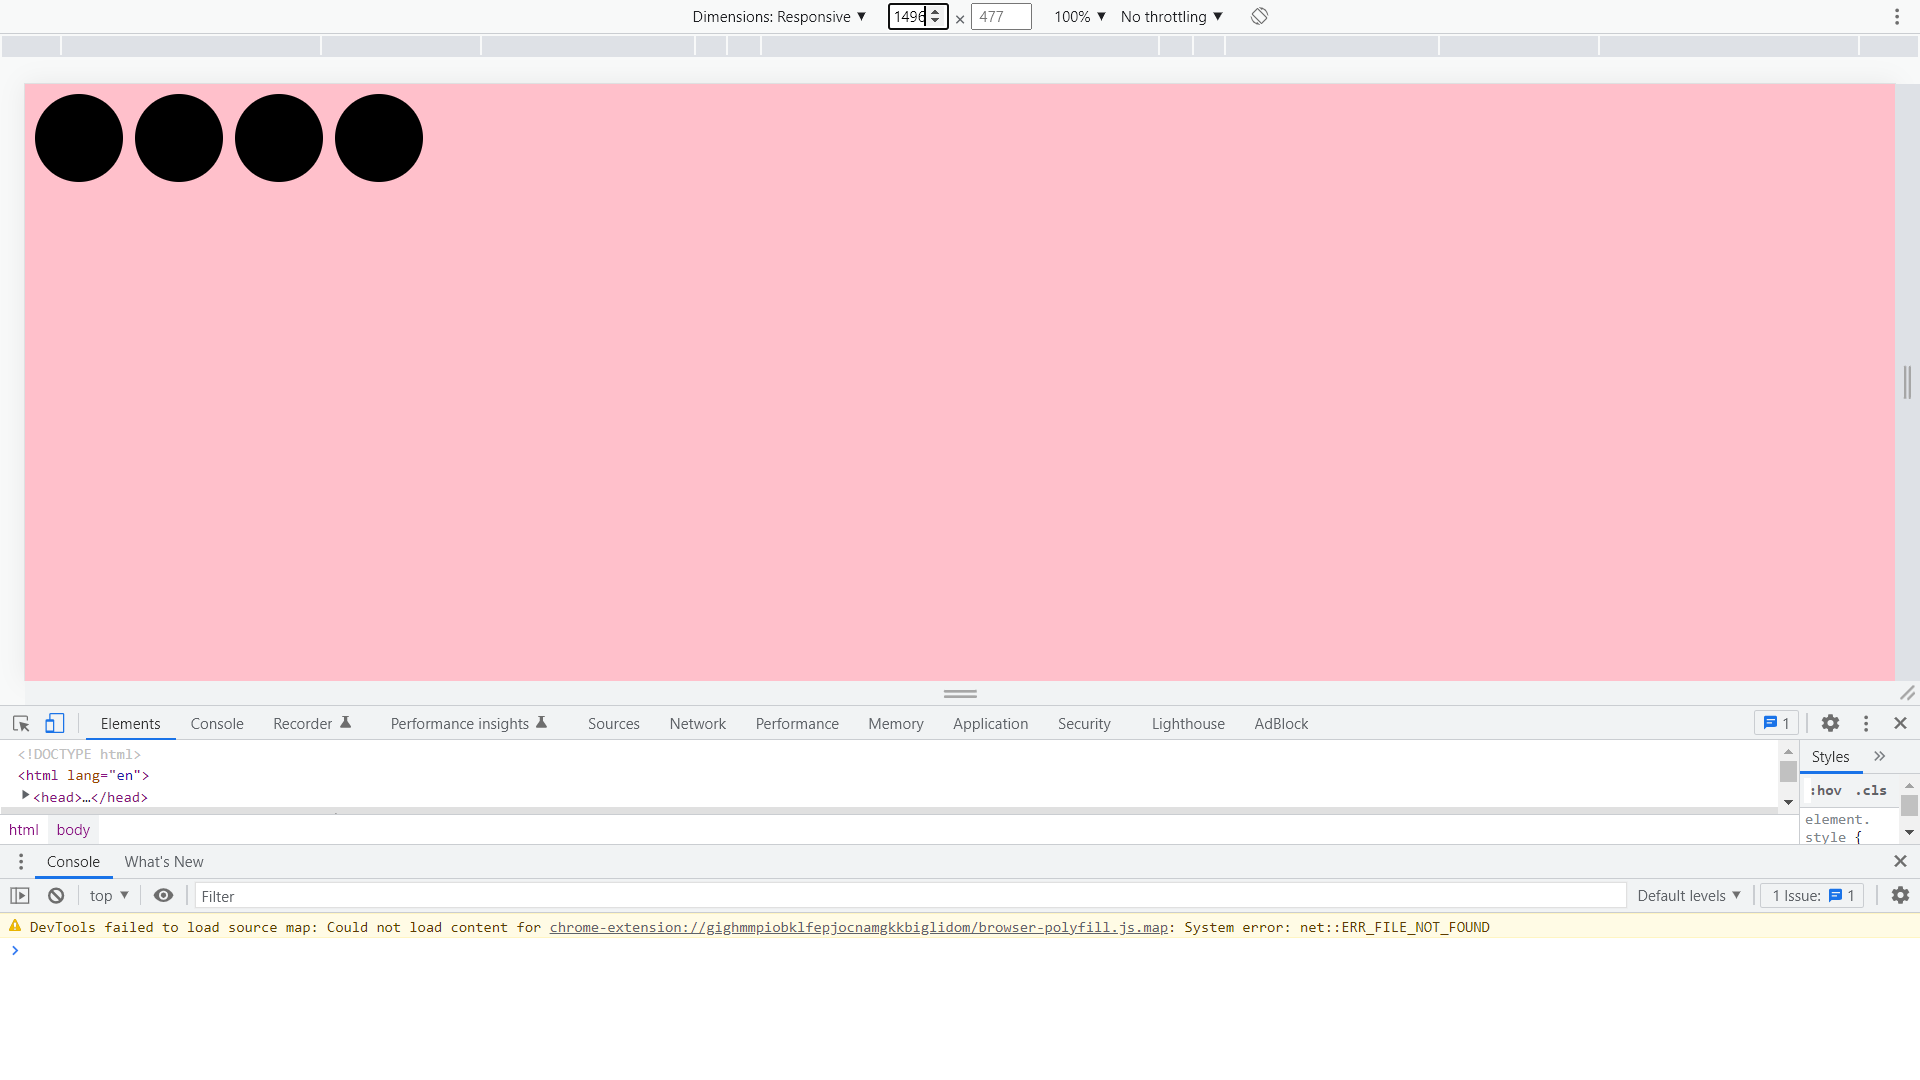Viewport: 1920px width, 1080px height.
Task: Open the browser-polyfill.js.map extension link
Action: [859, 927]
